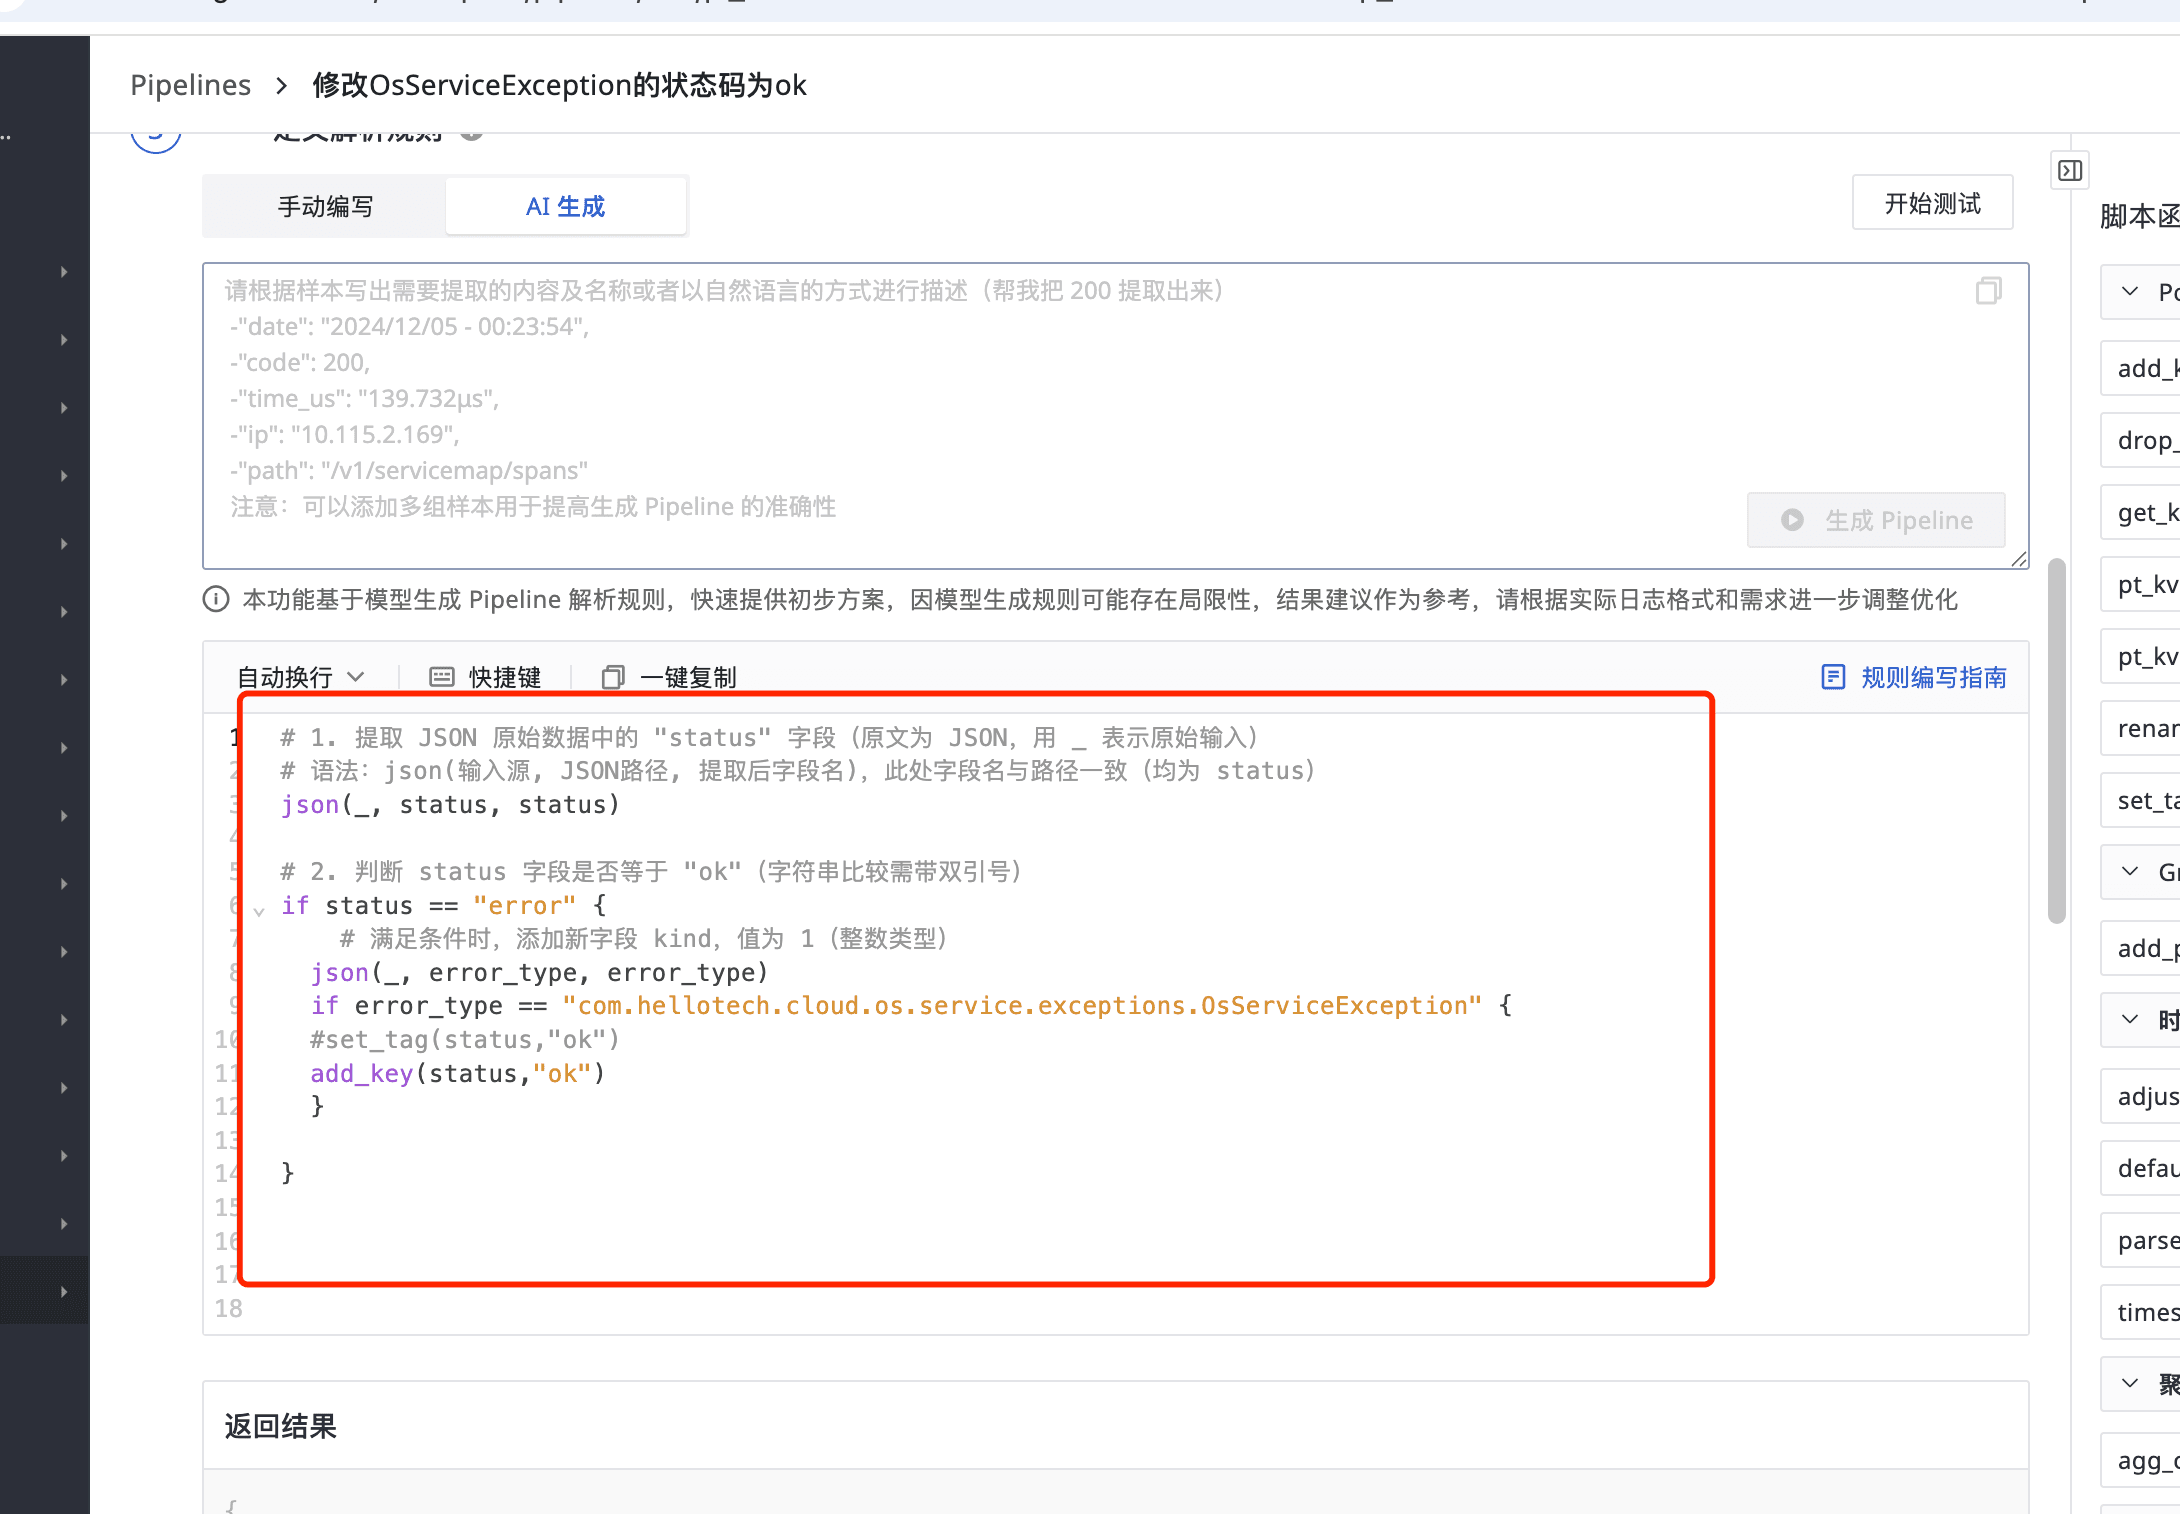Click the 快捷键 keyboard icon
2180x1514 pixels.
point(441,677)
